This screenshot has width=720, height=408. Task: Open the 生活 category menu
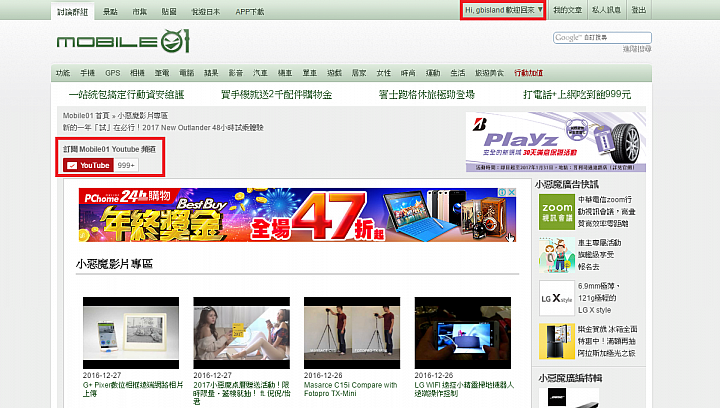pos(458,73)
